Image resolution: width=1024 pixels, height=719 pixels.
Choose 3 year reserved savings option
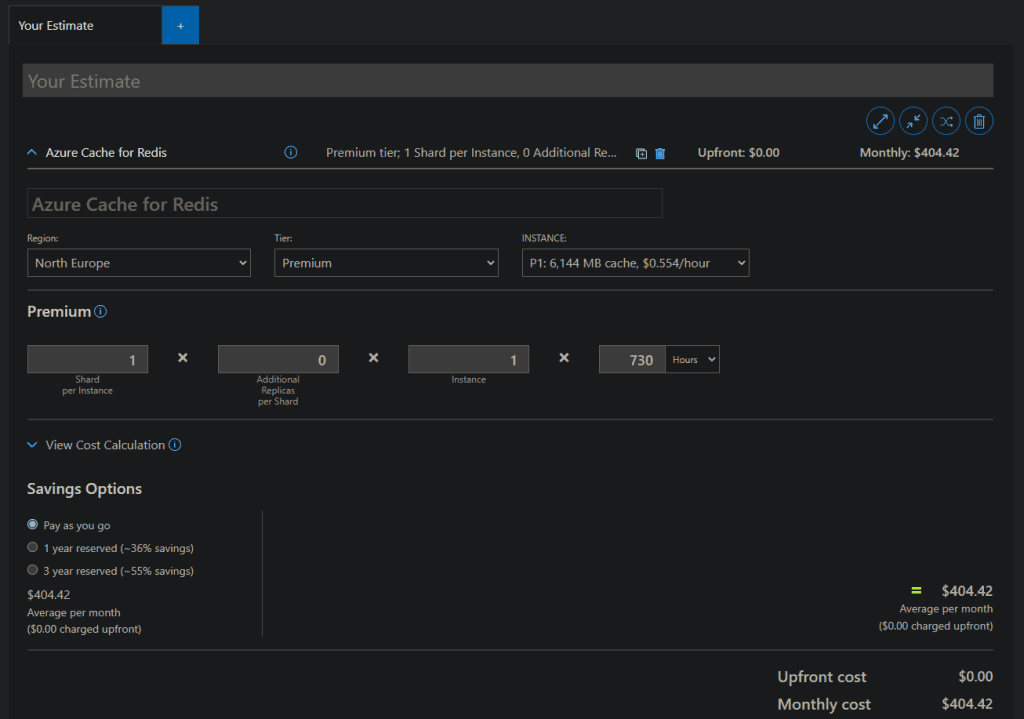[x=33, y=571]
